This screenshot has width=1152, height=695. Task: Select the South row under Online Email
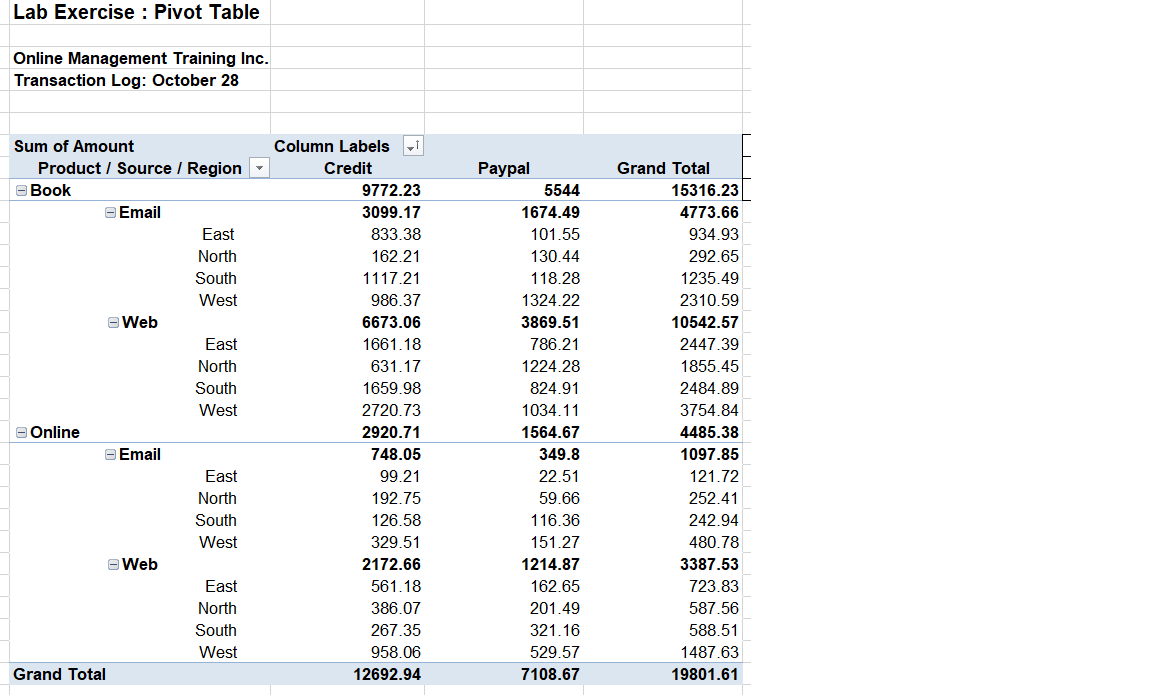[x=216, y=520]
